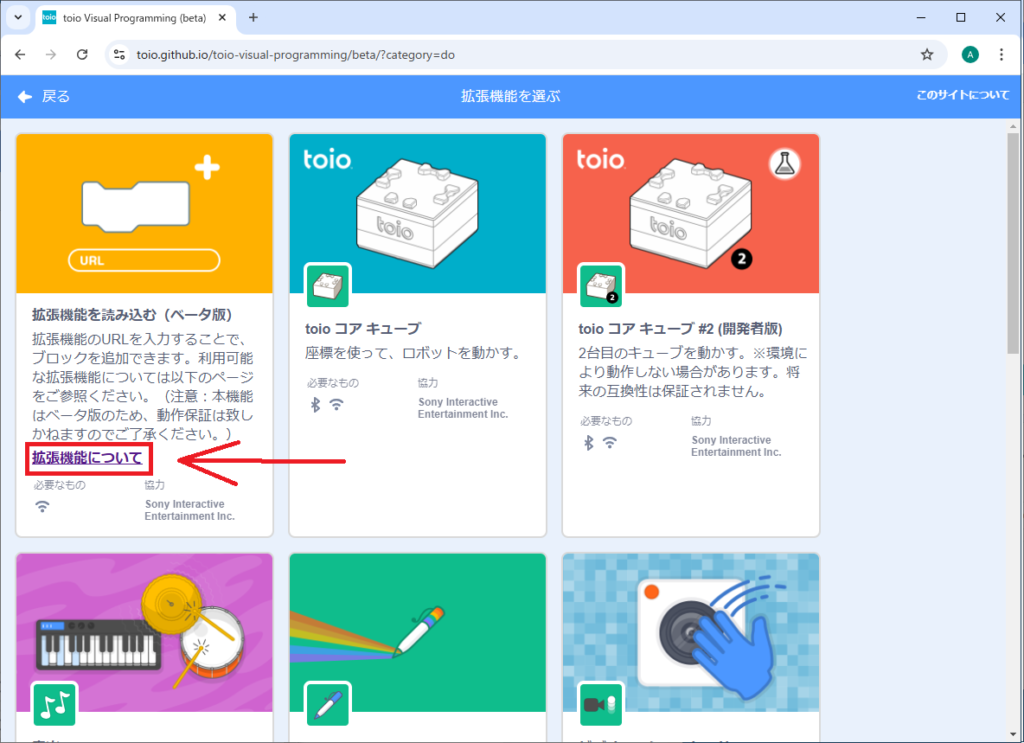Screen dimensions: 1024x743
Task: Click the cube #2 badge icon on the red card
Action: click(x=602, y=282)
